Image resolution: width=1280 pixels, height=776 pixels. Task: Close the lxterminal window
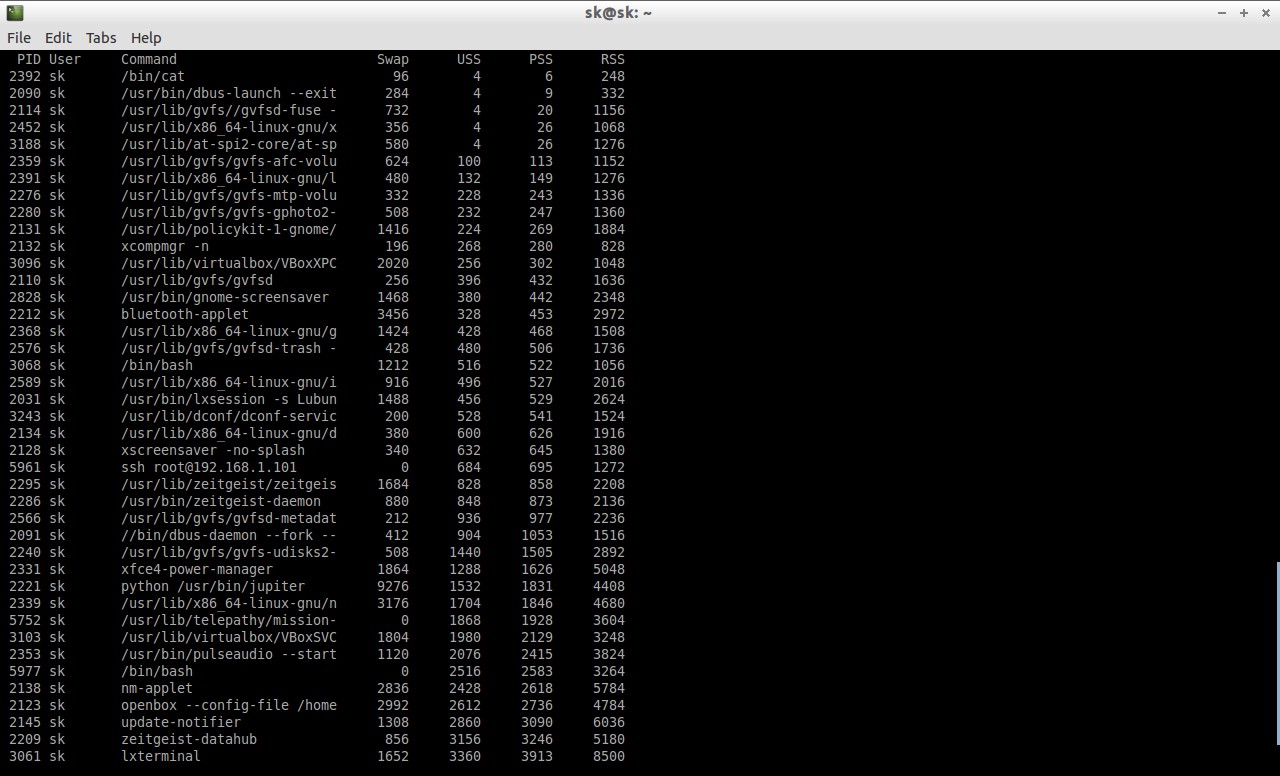[1265, 13]
